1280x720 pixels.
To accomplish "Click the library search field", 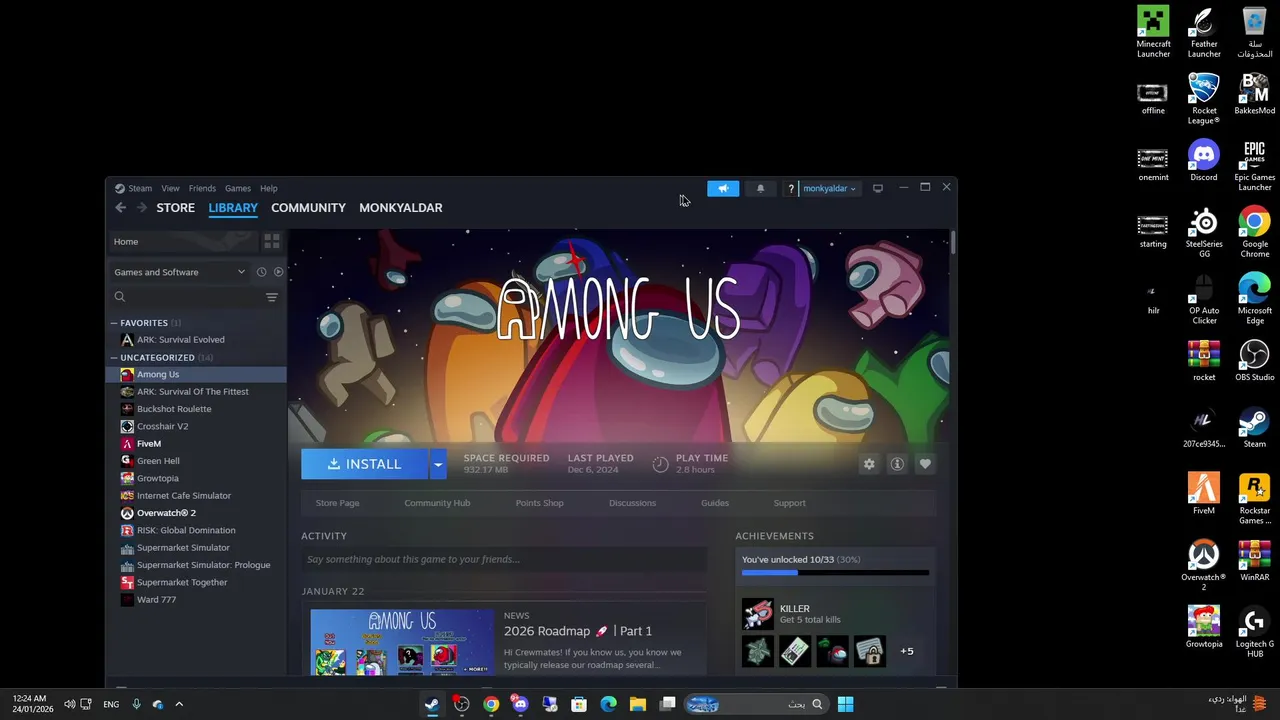I will coord(185,297).
